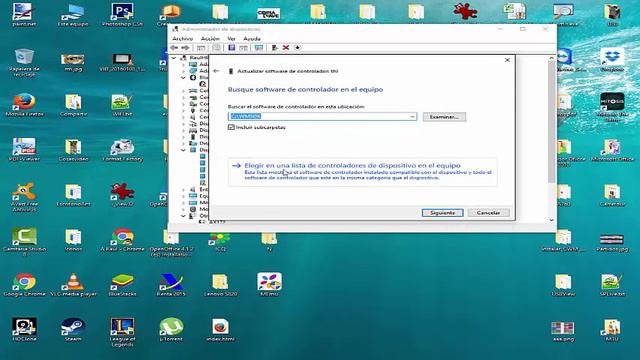Launch the Photoshop CS6 desktop shortcut

tap(122, 15)
